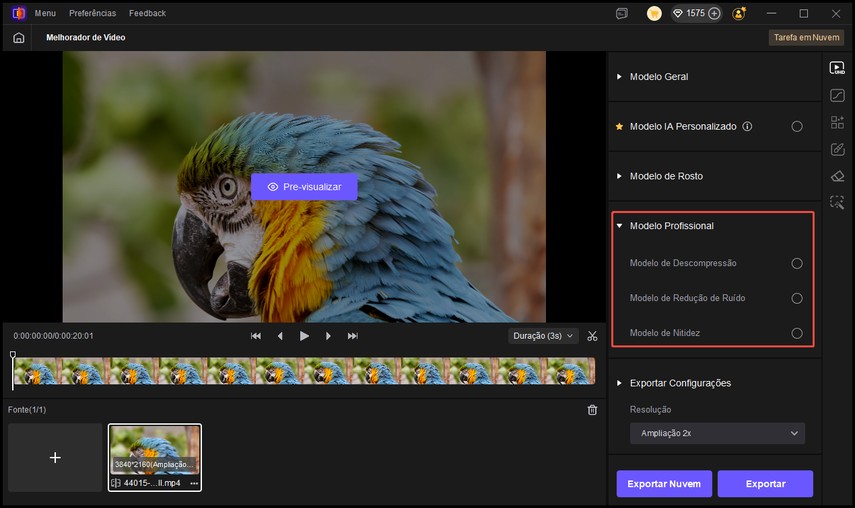Select Modelo de Descompressão radio button
Viewport: 855px width, 508px height.
point(797,263)
